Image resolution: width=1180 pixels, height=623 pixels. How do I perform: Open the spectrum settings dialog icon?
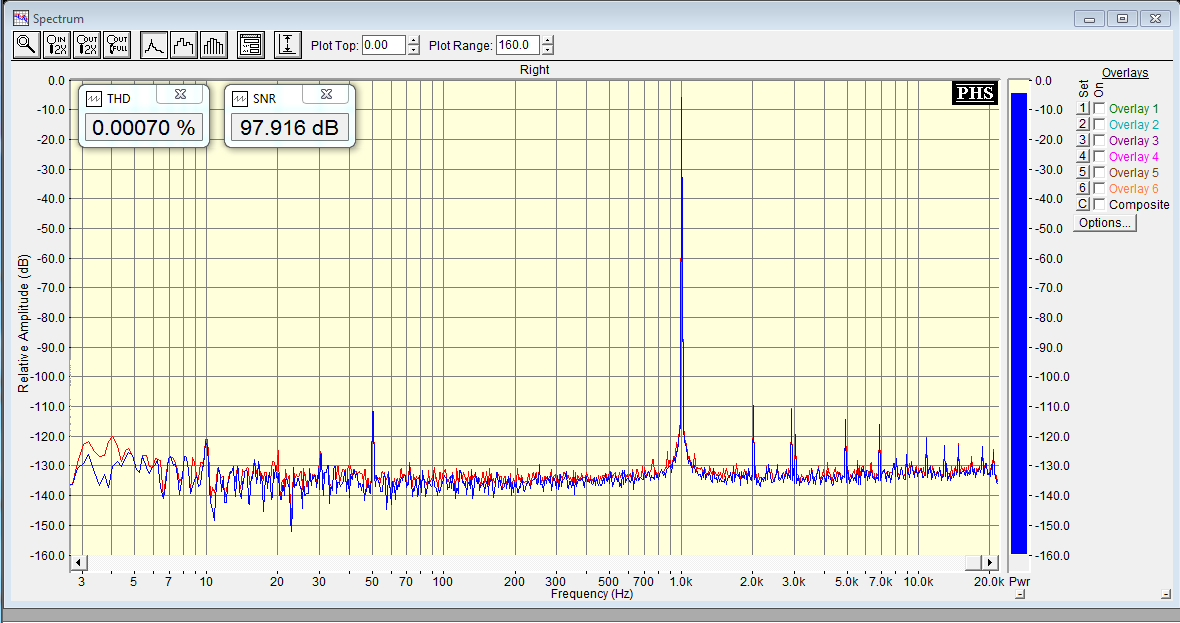pyautogui.click(x=251, y=45)
